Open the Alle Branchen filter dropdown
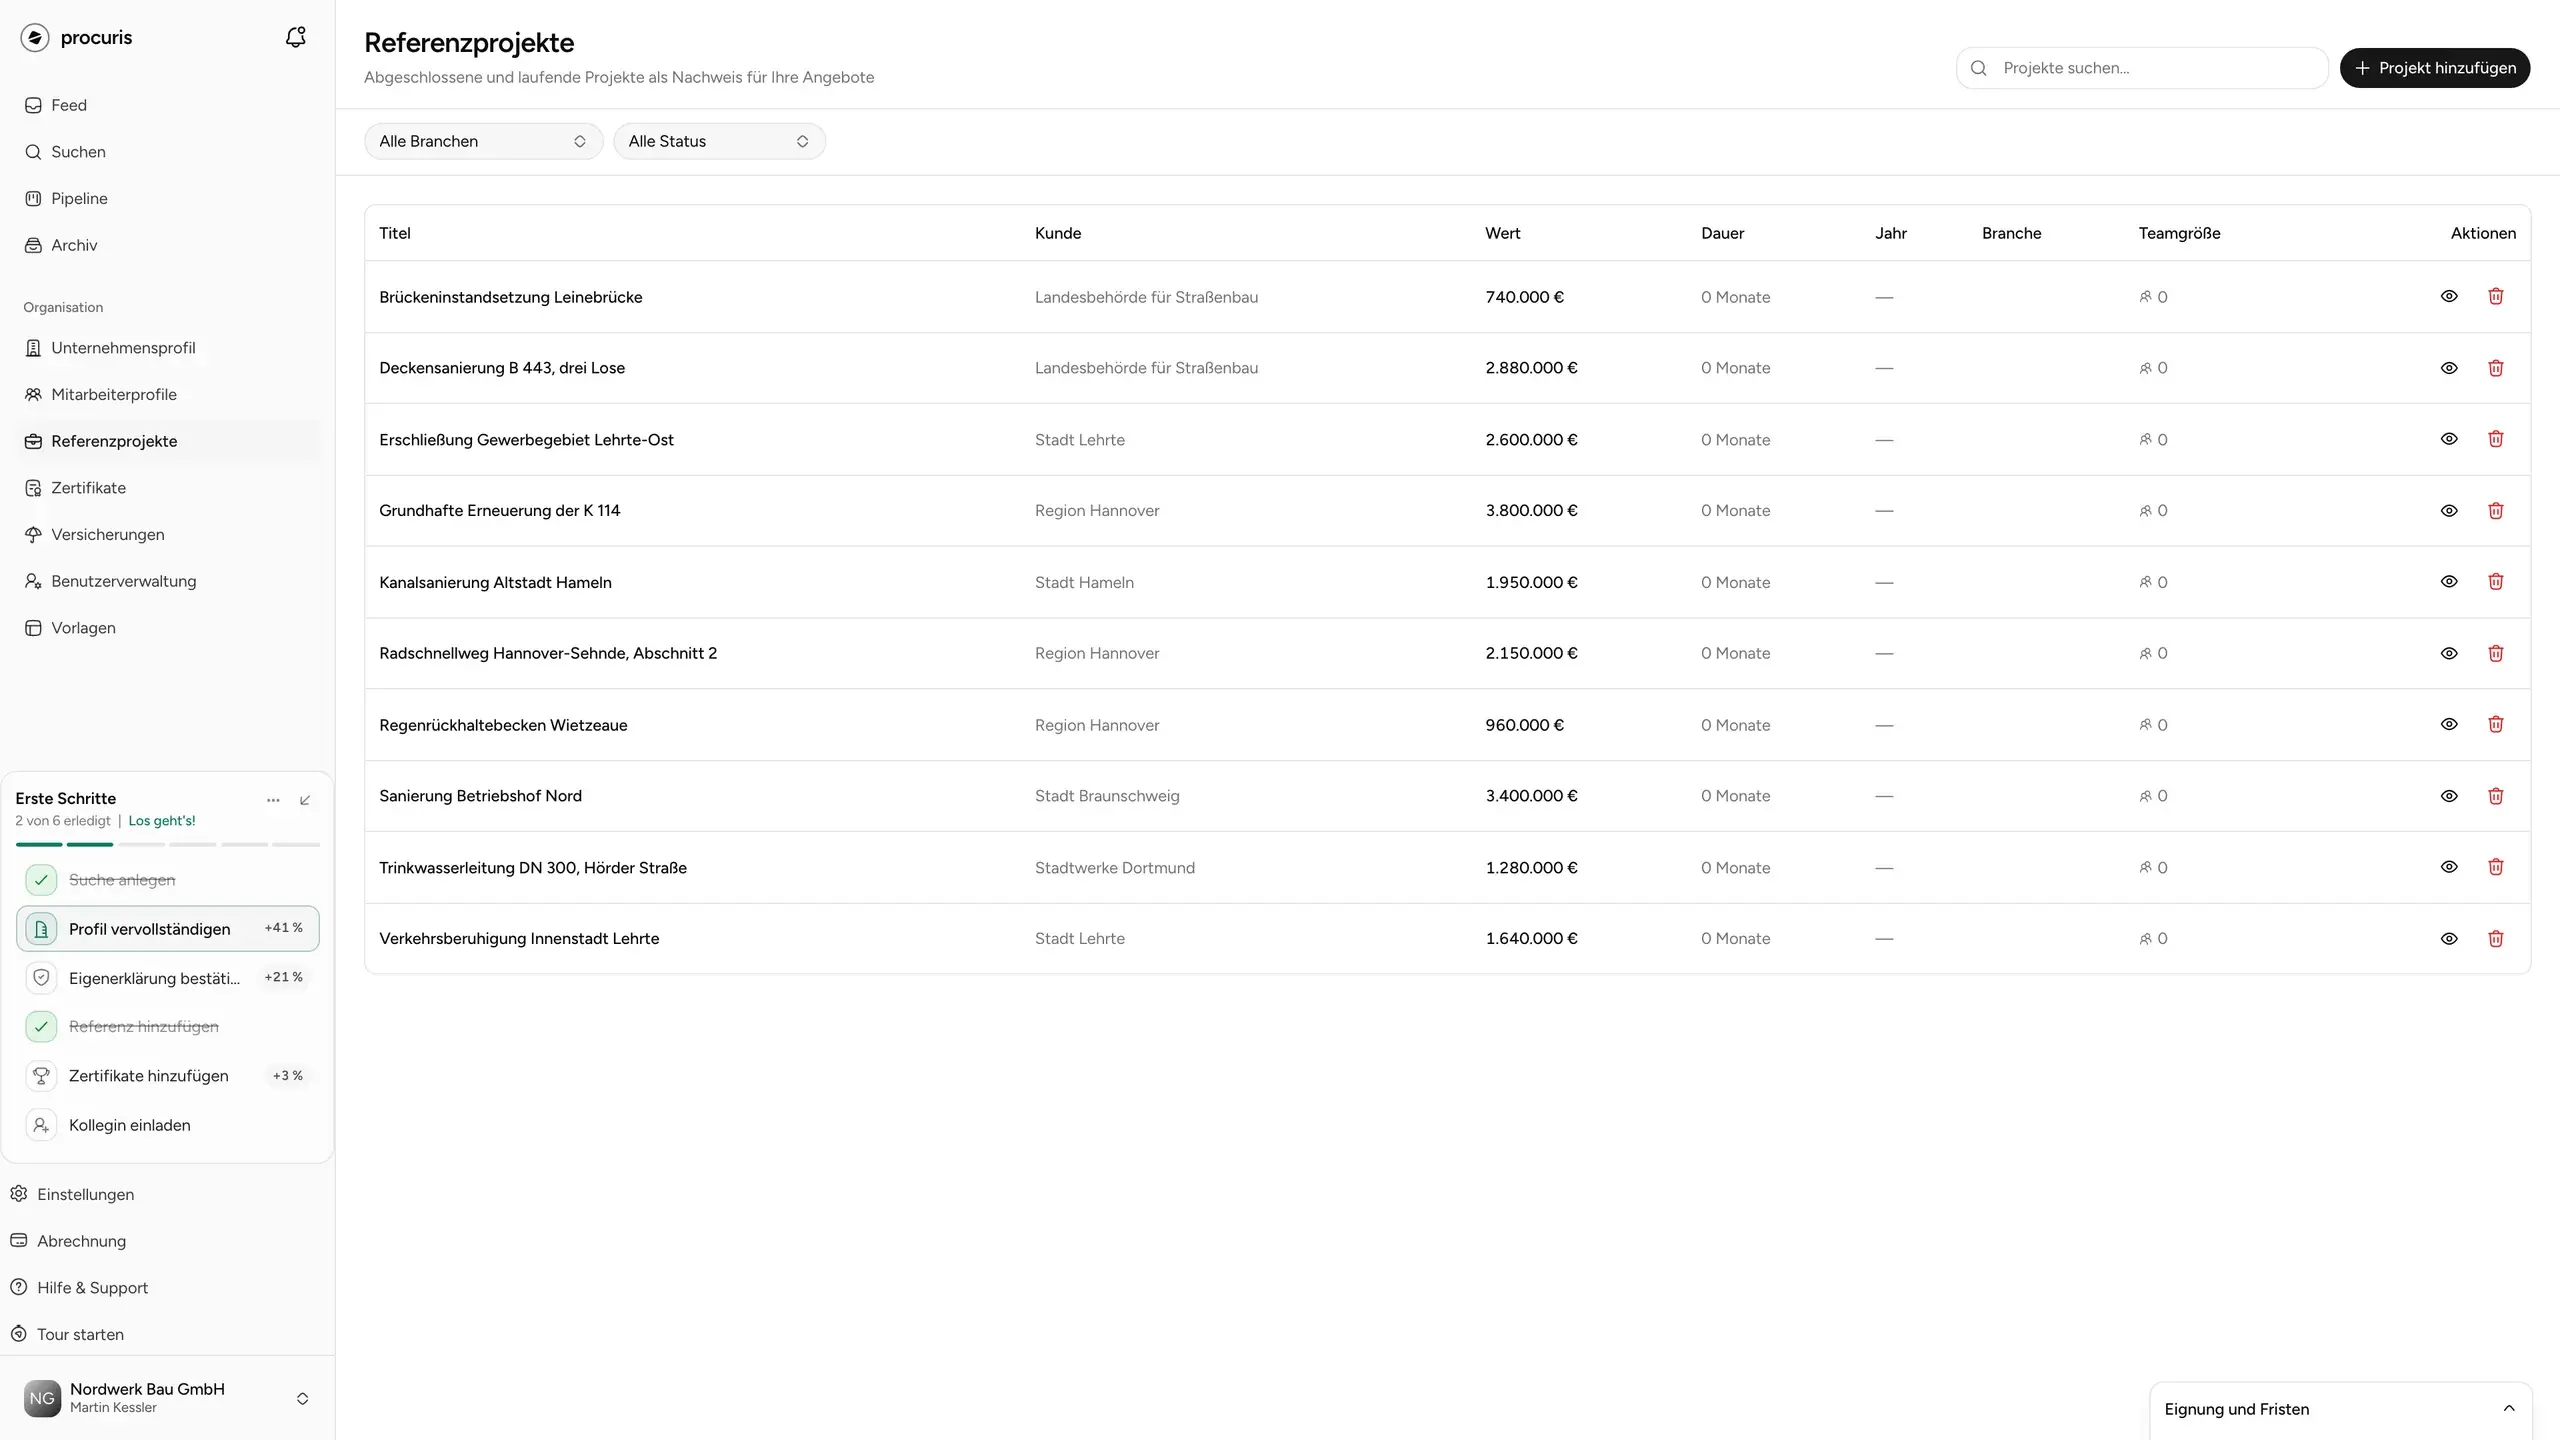This screenshot has height=1440, width=2560. (483, 141)
